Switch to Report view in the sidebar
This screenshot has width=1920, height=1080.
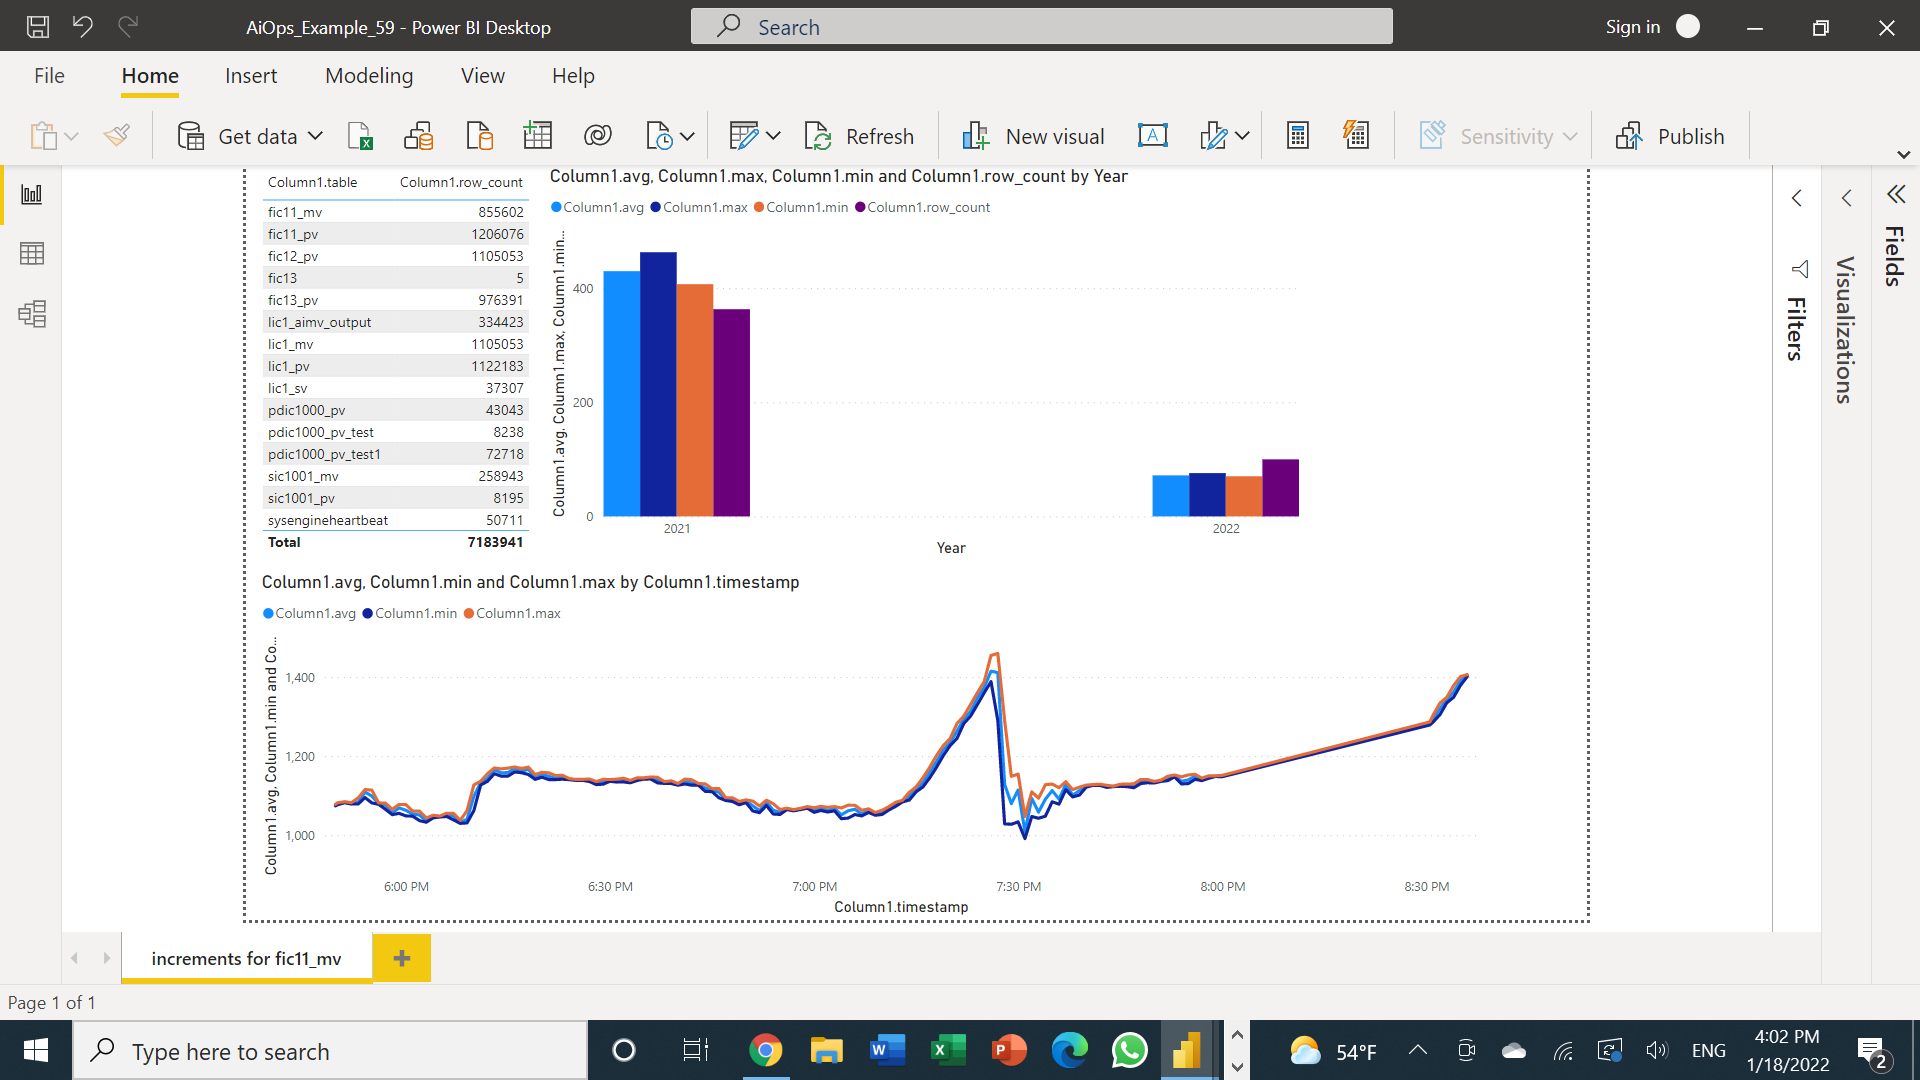(32, 194)
